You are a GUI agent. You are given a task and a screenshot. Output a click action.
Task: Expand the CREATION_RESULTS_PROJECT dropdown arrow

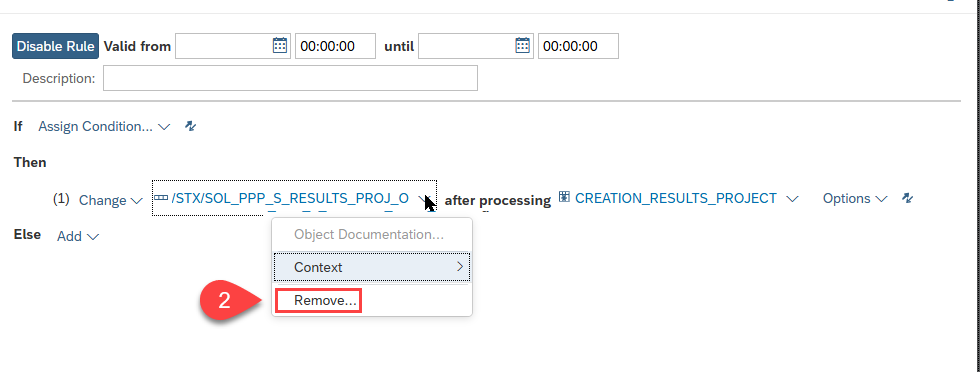[x=792, y=199]
